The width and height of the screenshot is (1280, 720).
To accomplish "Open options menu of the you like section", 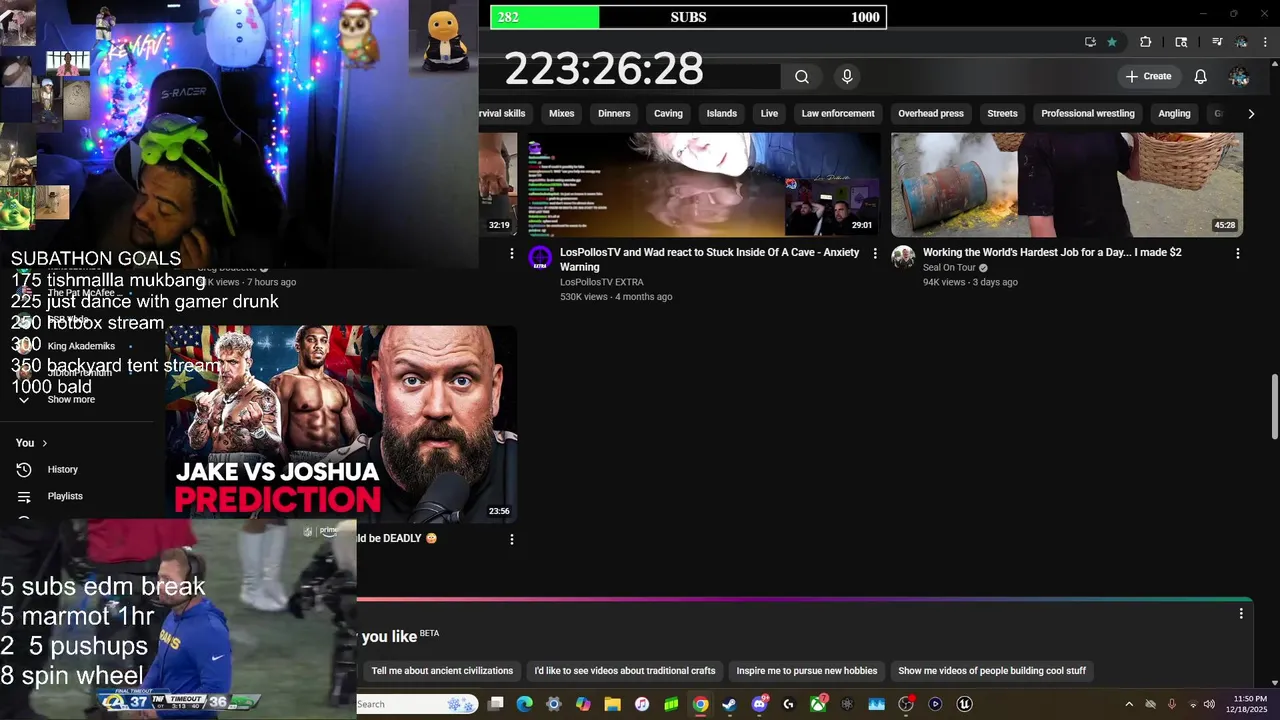I will [x=1241, y=614].
